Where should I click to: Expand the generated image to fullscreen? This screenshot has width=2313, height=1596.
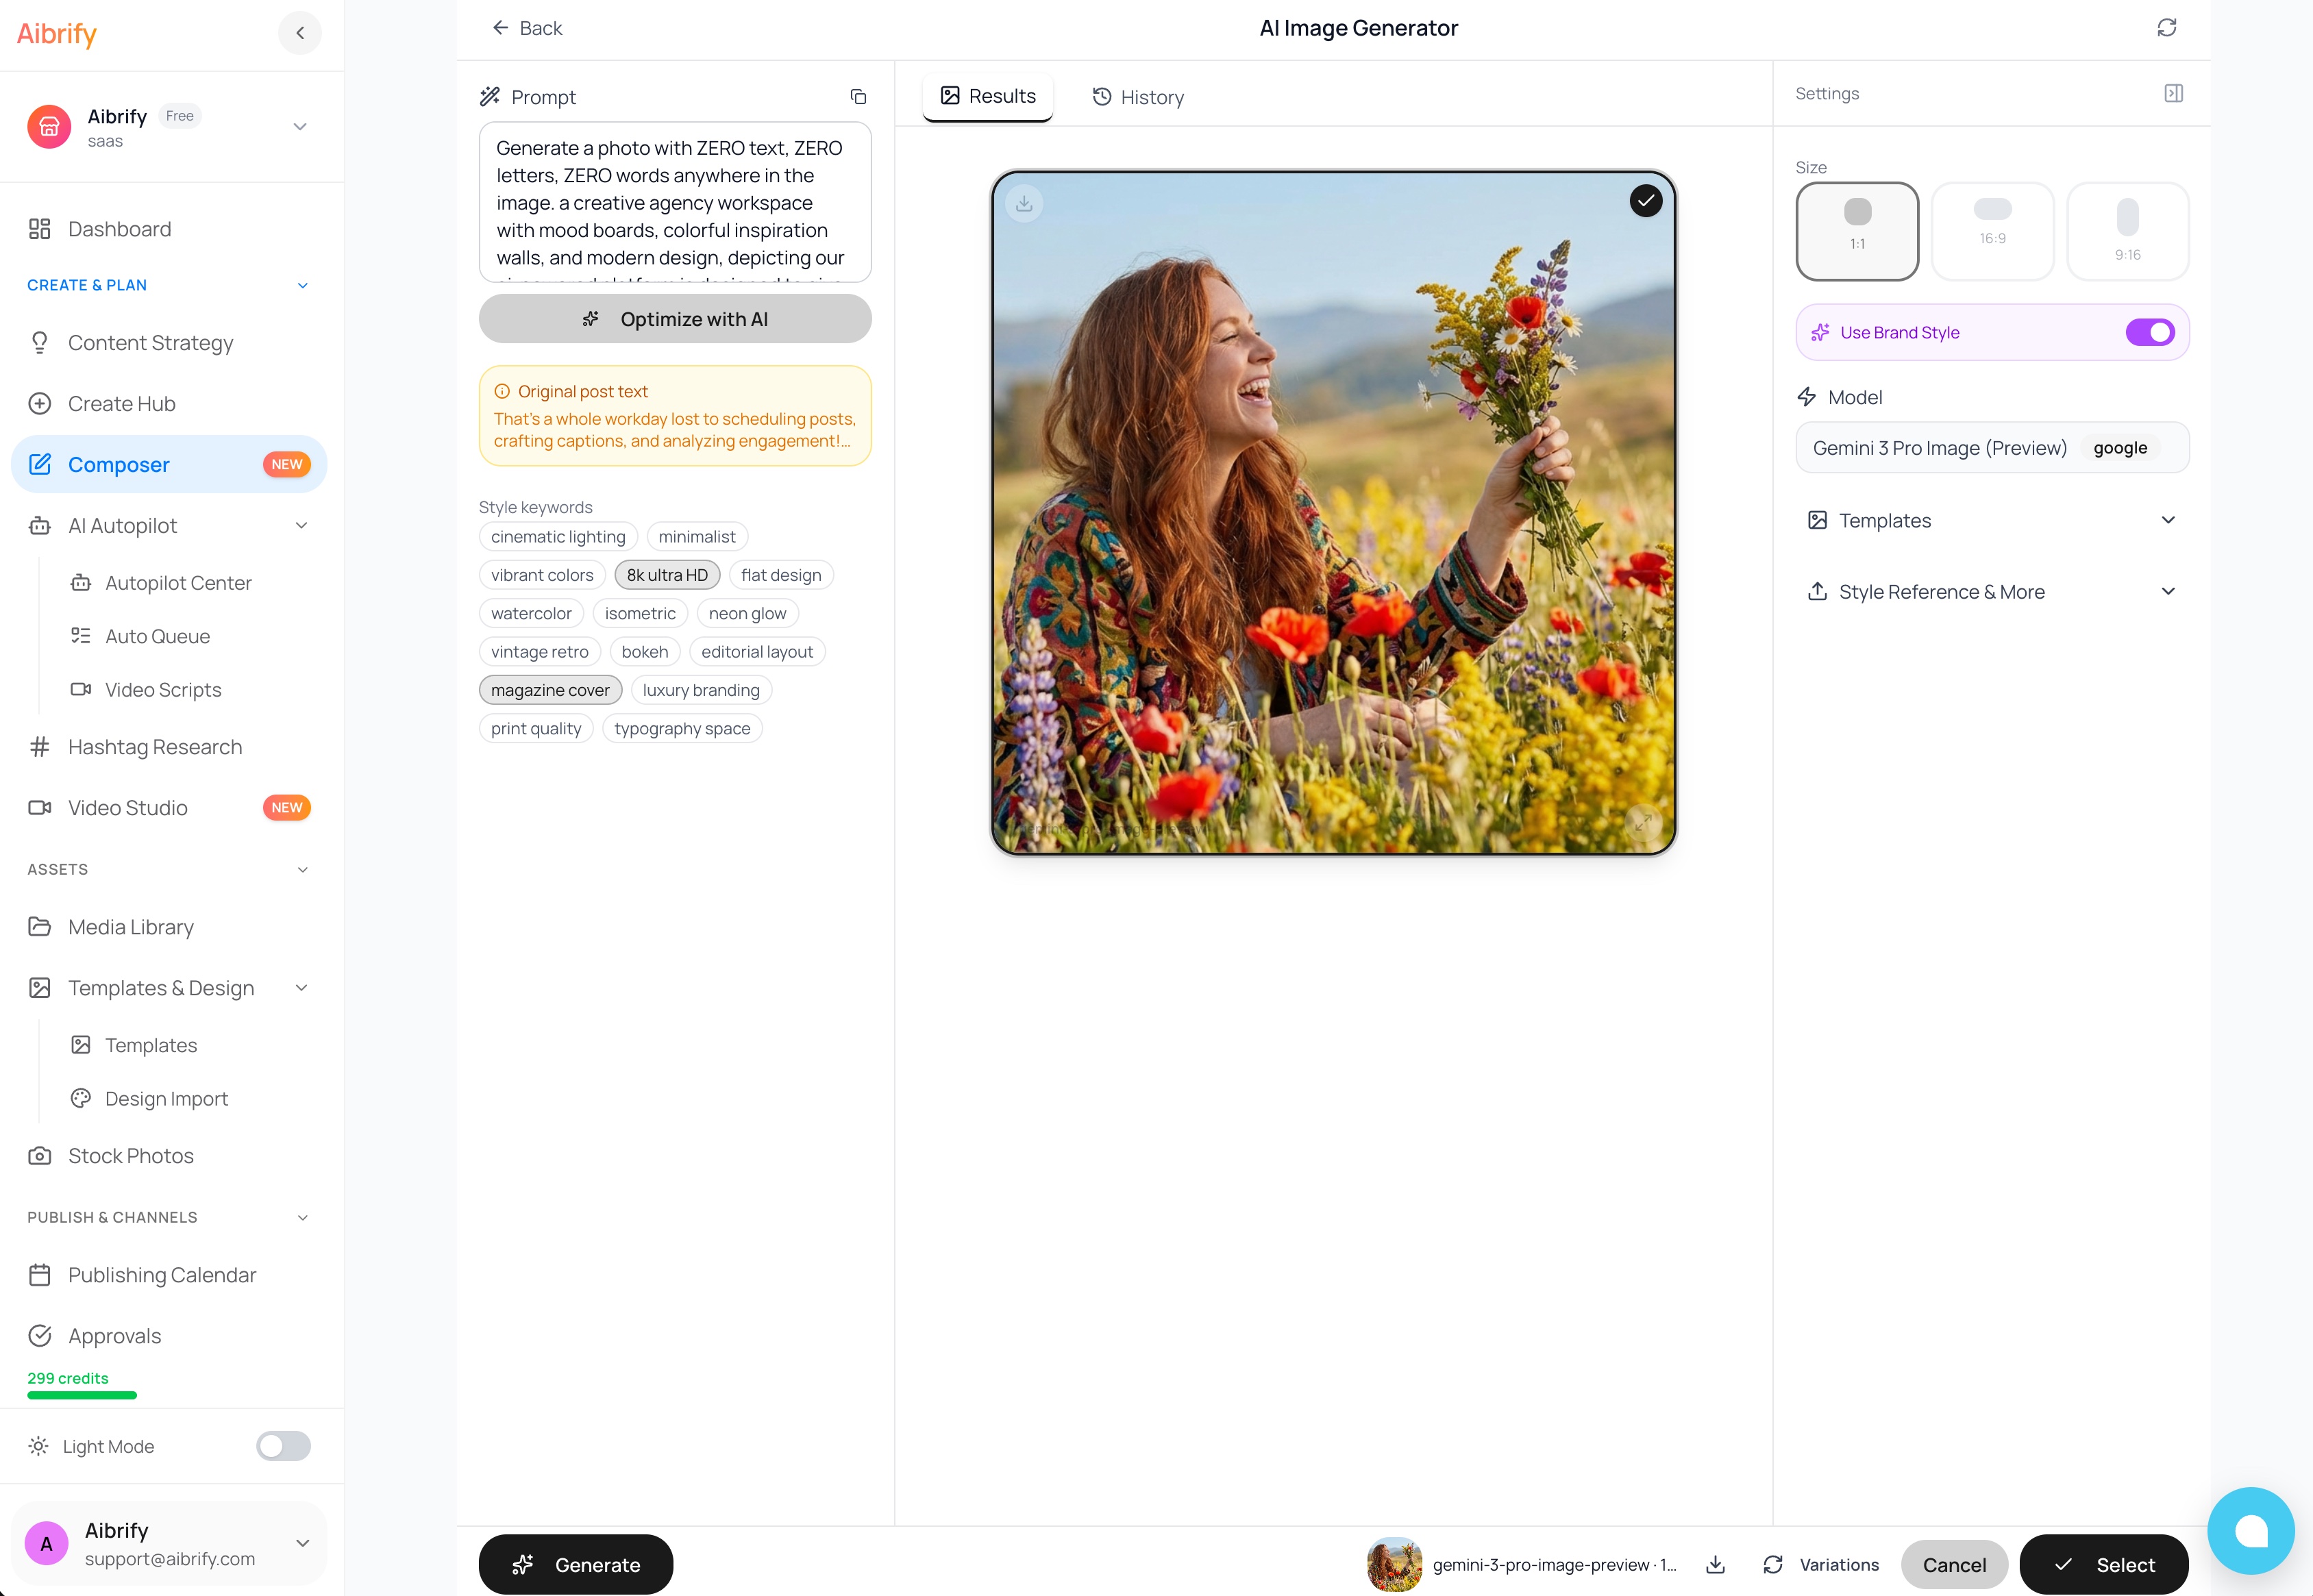tap(1642, 823)
